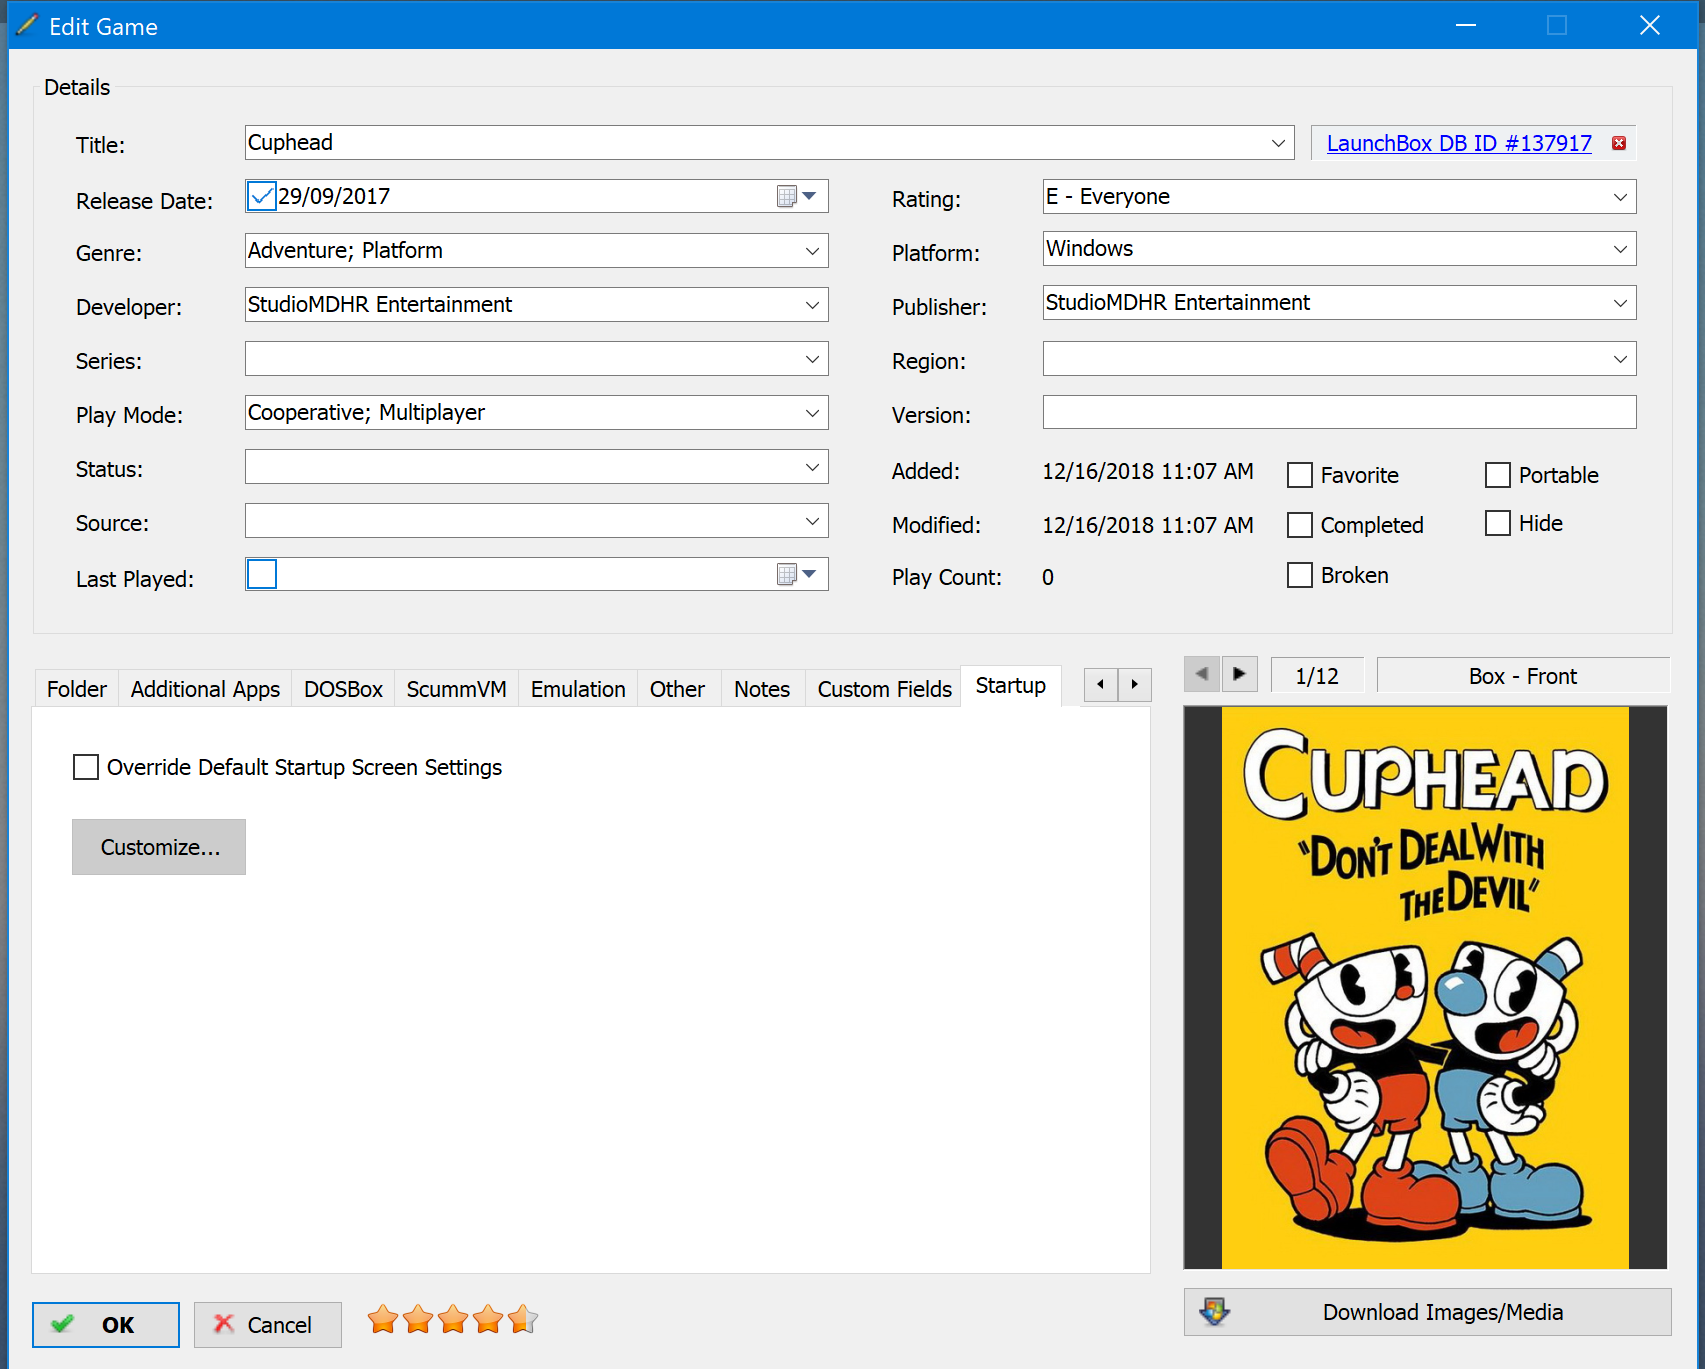The height and width of the screenshot is (1369, 1705).
Task: Open the ScummVM tab
Action: tap(456, 689)
